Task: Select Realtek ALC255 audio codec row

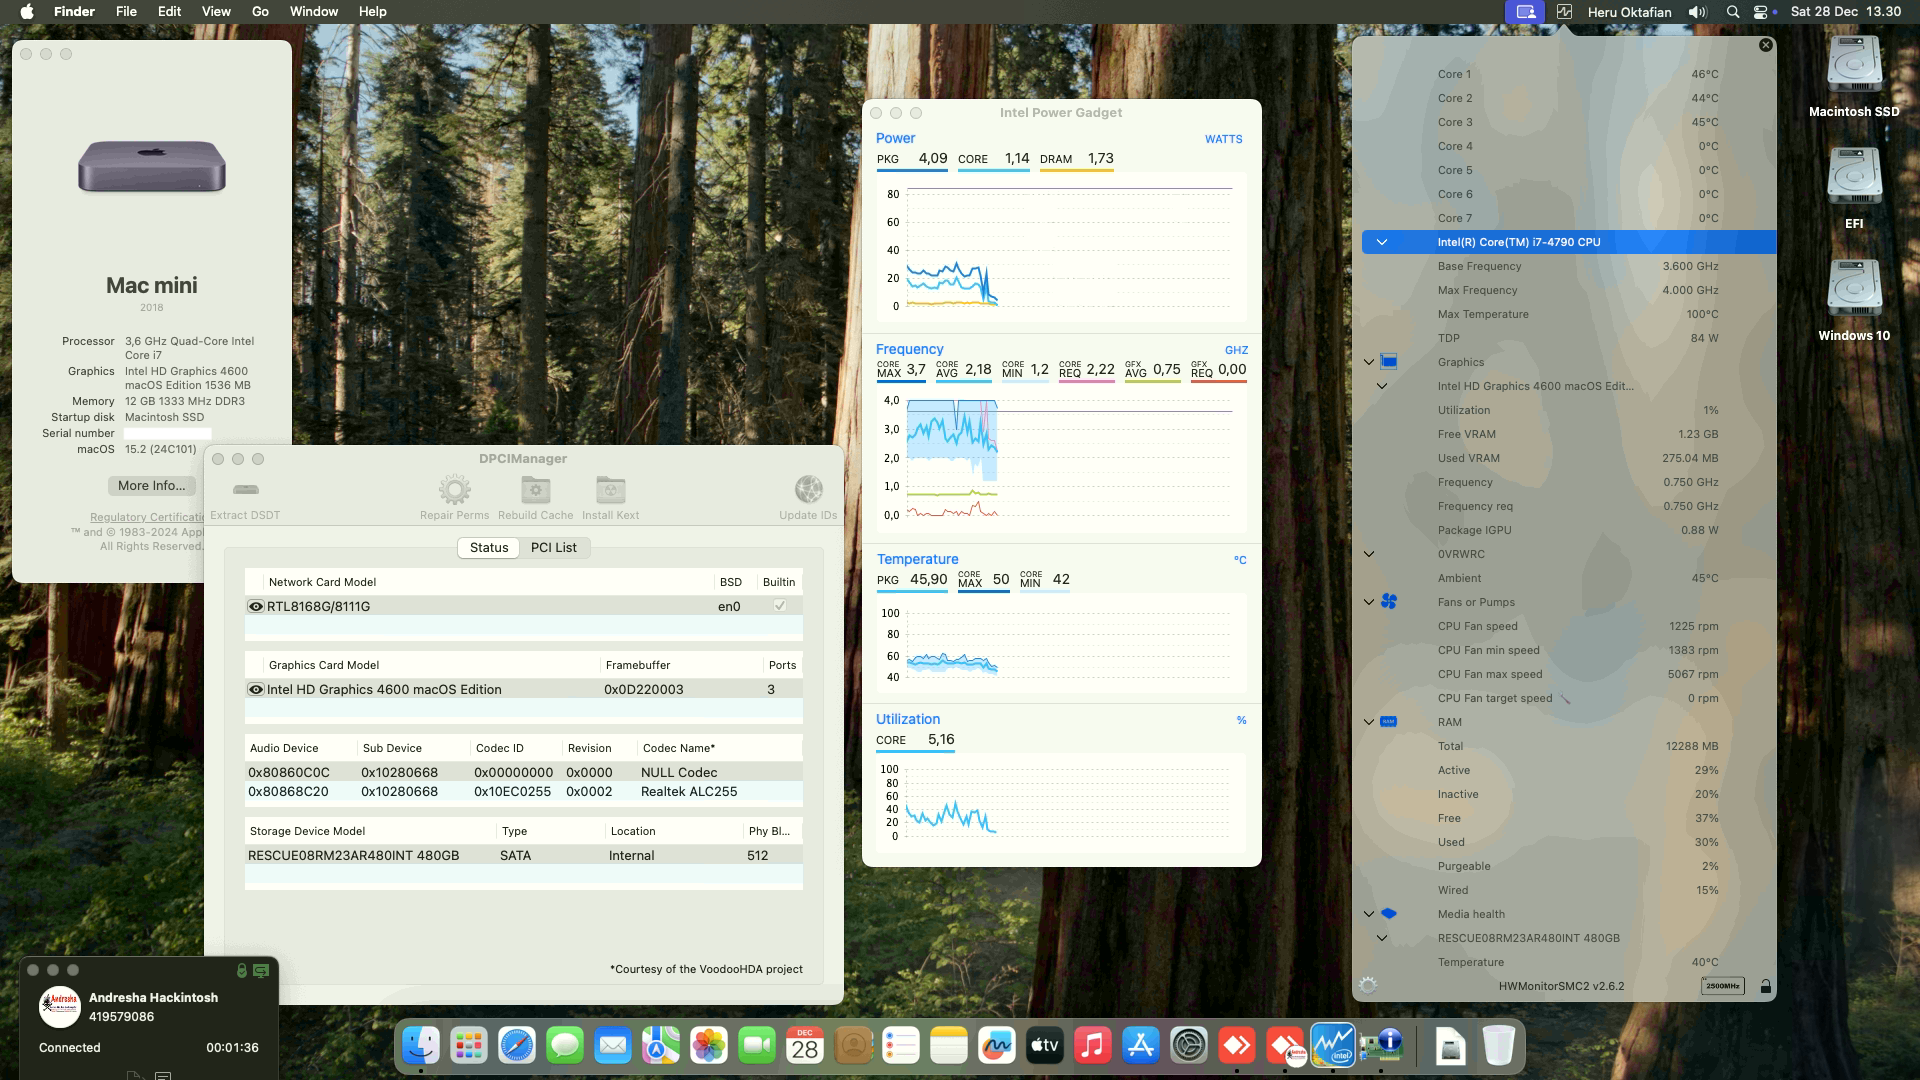Action: coord(524,791)
